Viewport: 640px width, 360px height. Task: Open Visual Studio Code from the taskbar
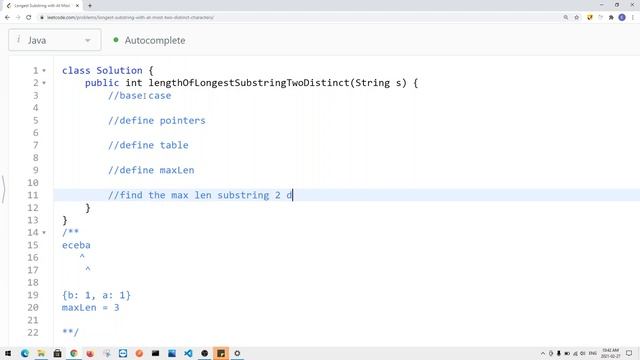188,353
